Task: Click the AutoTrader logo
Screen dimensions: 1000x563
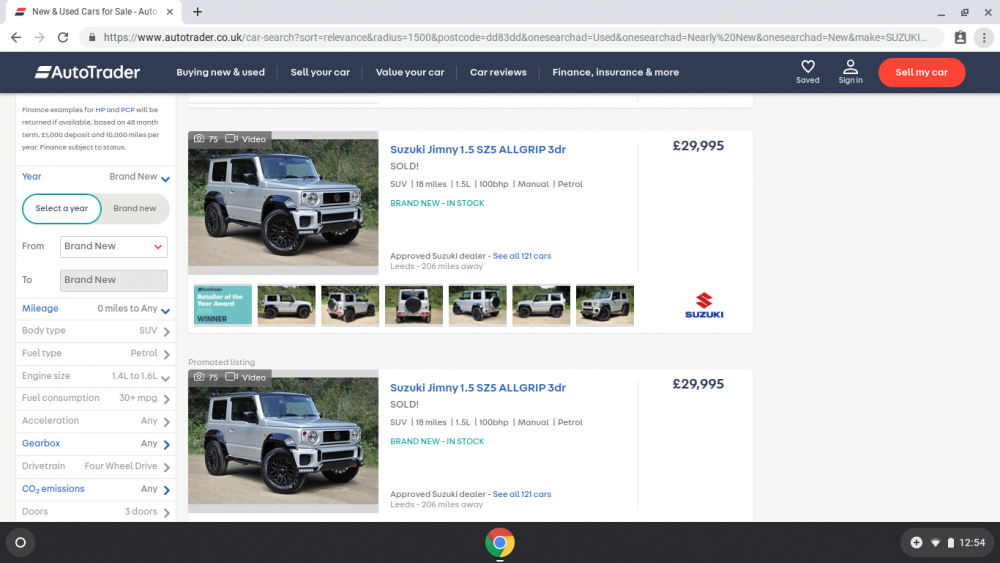Action: [87, 72]
